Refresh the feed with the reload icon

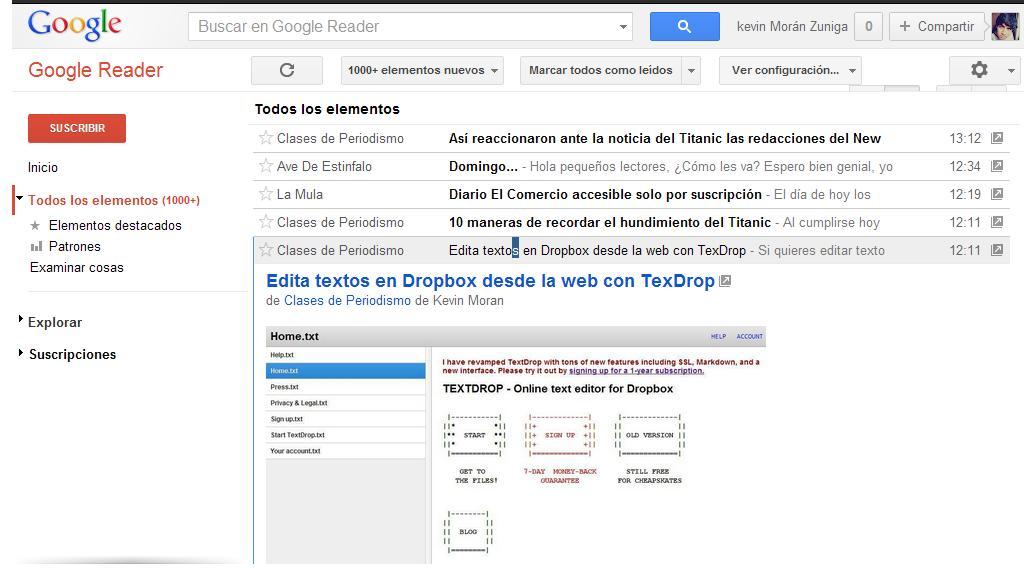[x=287, y=70]
